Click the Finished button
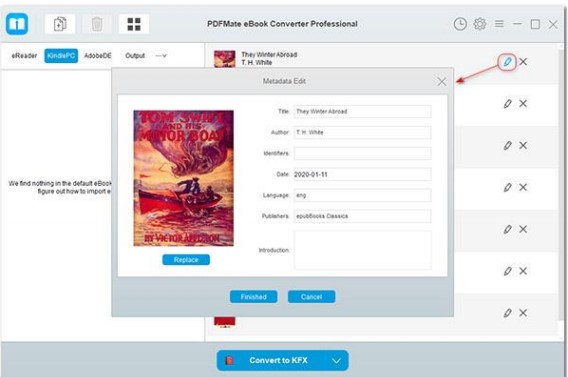Image resolution: width=568 pixels, height=377 pixels. point(254,297)
